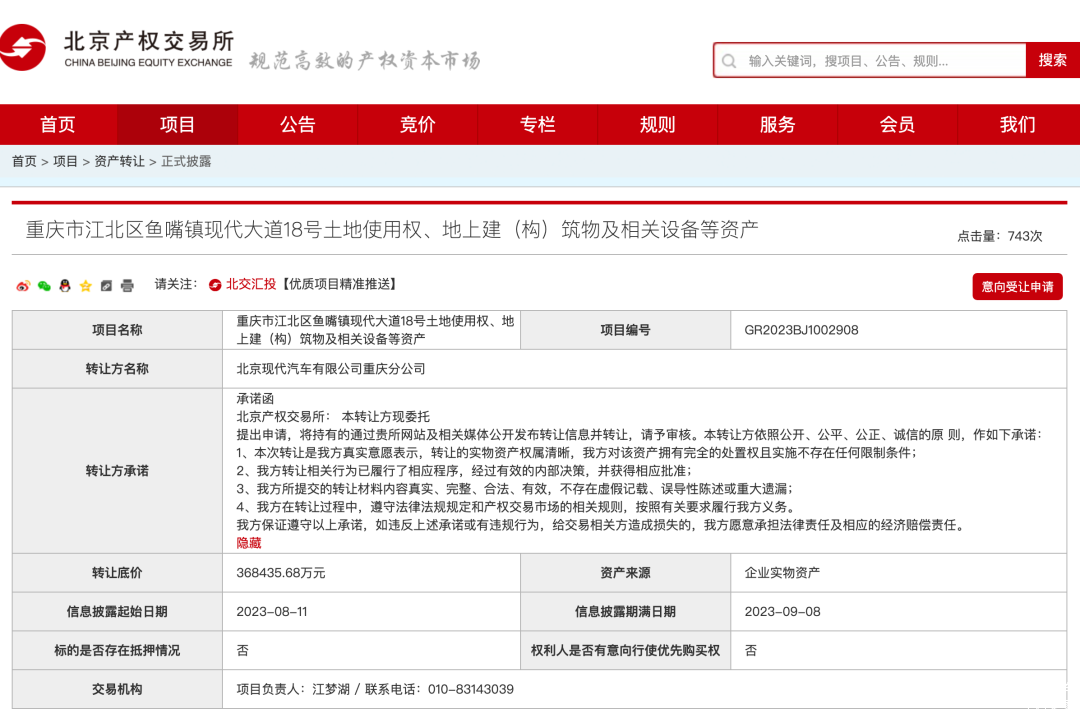This screenshot has width=1080, height=718.
Task: Open the 公告 navigation tab
Action: coord(297,125)
